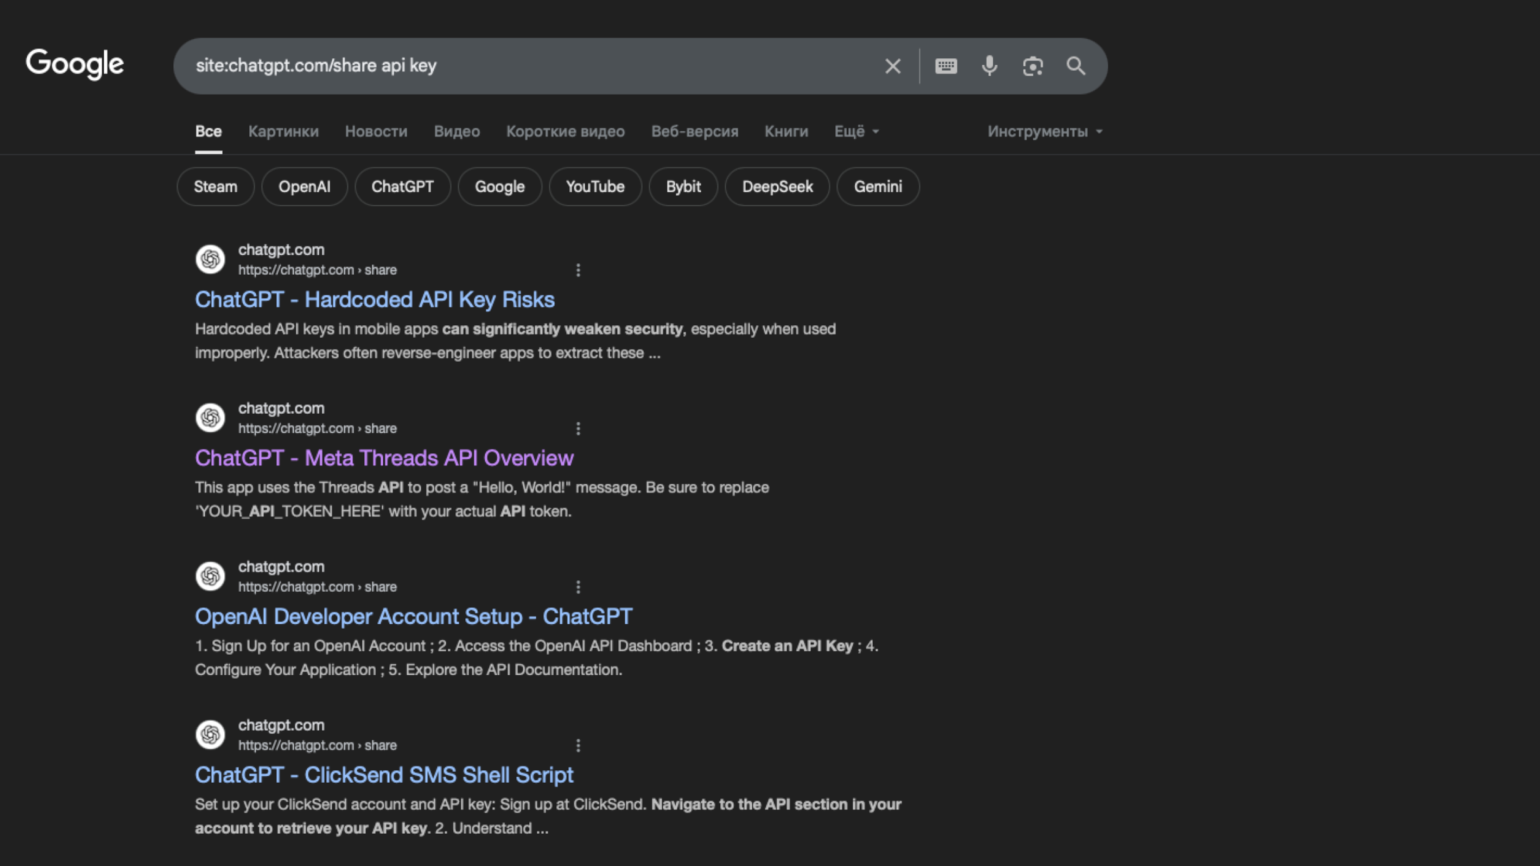Select the Steam filter chip
The image size is (1540, 866).
216,187
